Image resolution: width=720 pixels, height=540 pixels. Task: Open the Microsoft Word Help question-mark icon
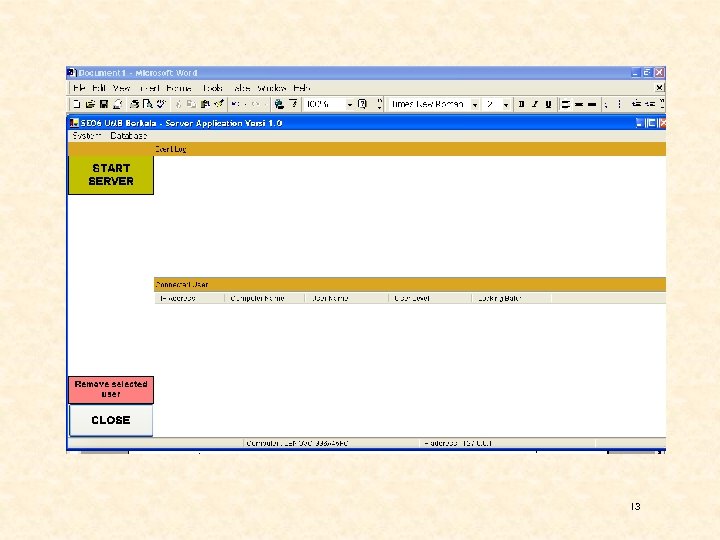(x=362, y=104)
